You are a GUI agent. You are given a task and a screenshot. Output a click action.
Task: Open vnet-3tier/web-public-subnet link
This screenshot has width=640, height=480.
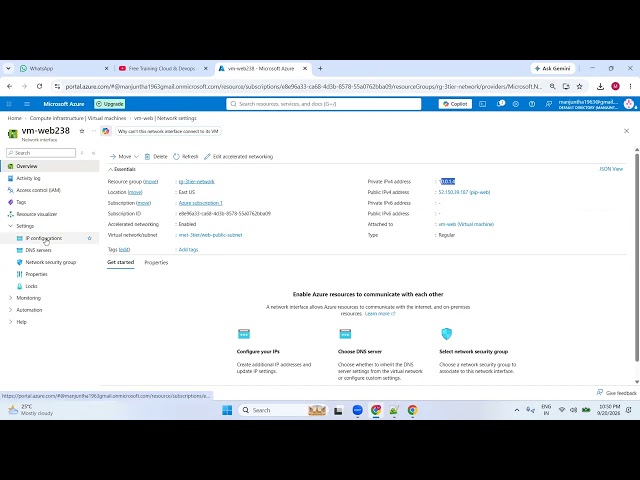pos(211,235)
